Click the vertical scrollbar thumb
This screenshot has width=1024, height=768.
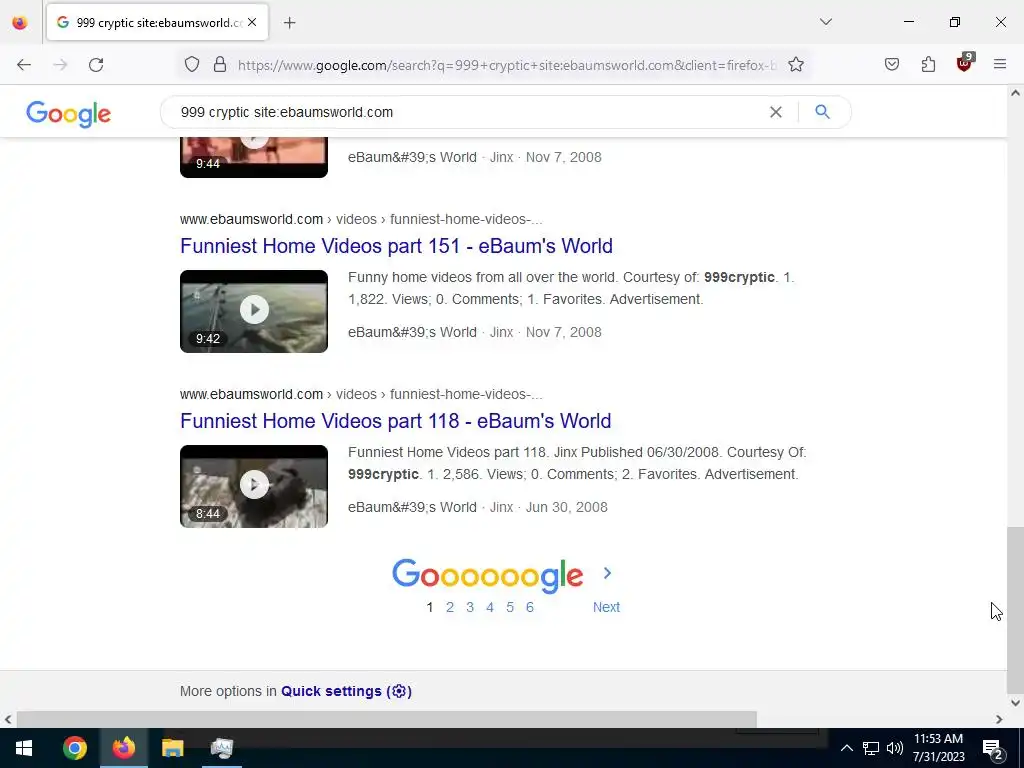[1015, 609]
